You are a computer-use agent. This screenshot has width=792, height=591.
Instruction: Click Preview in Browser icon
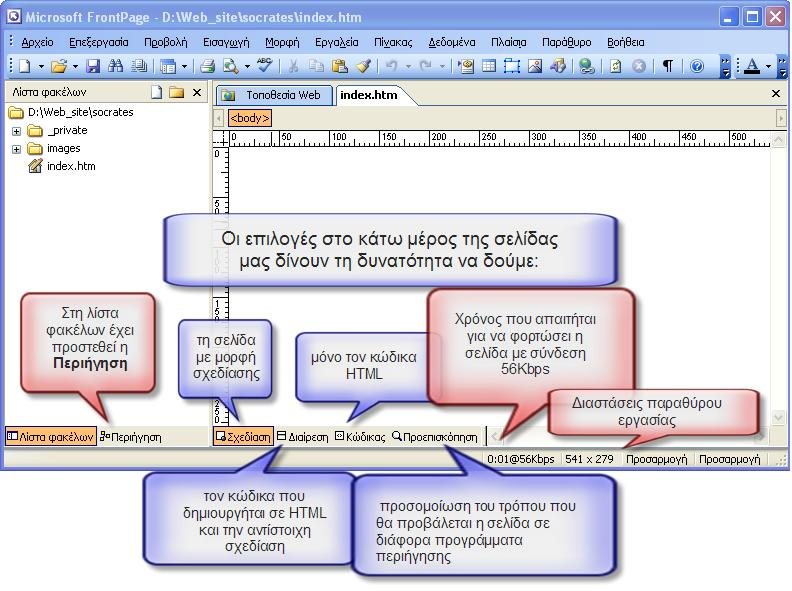[231, 66]
